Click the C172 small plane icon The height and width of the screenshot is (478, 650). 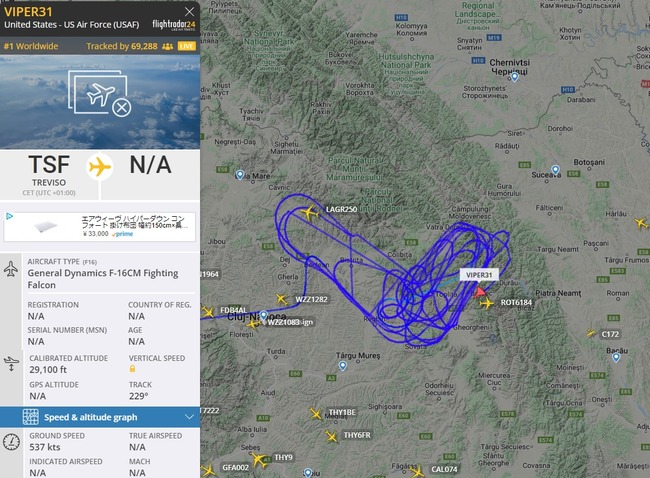(x=591, y=332)
